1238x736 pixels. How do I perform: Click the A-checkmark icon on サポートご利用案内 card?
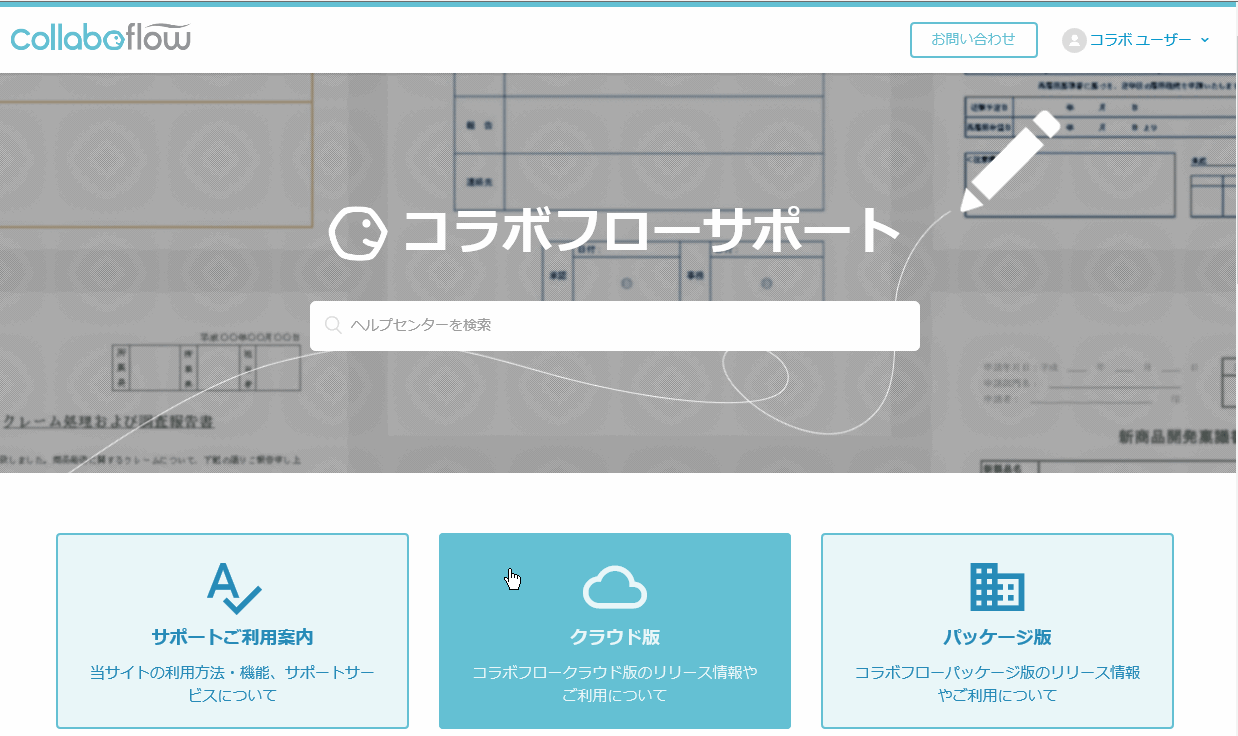point(233,588)
